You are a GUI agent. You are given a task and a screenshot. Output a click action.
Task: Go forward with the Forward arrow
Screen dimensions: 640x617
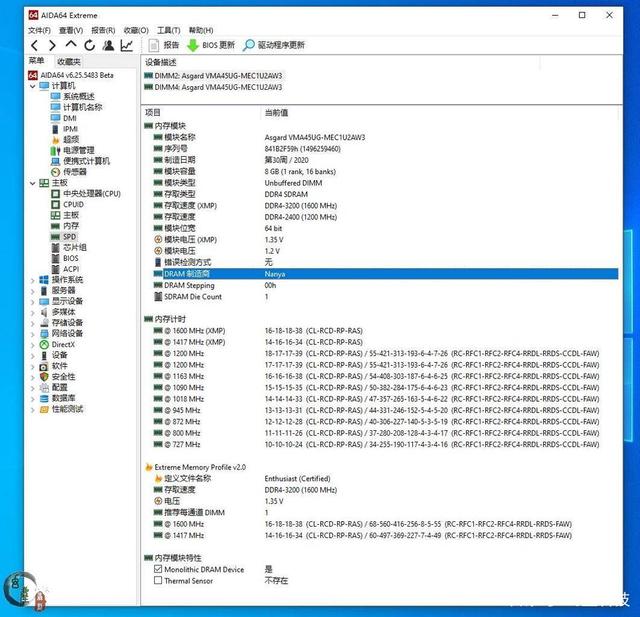[x=52, y=45]
